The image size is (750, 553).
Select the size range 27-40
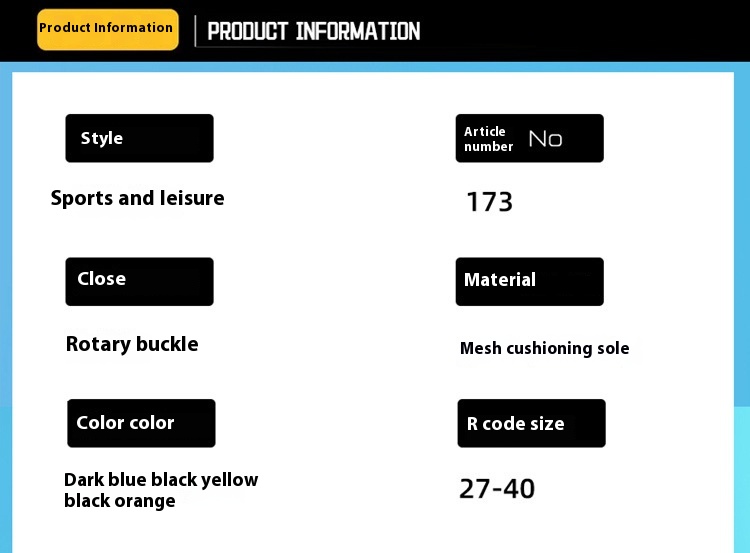tap(497, 489)
